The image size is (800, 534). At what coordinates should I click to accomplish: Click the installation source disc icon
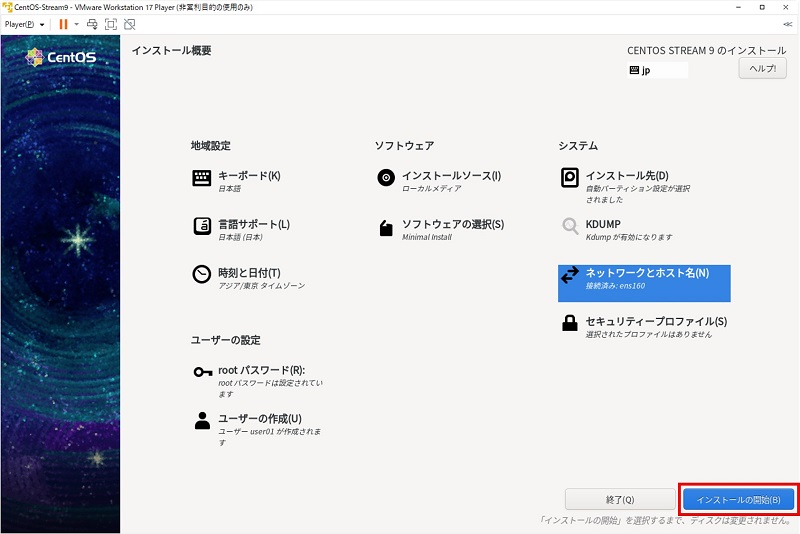pyautogui.click(x=386, y=177)
